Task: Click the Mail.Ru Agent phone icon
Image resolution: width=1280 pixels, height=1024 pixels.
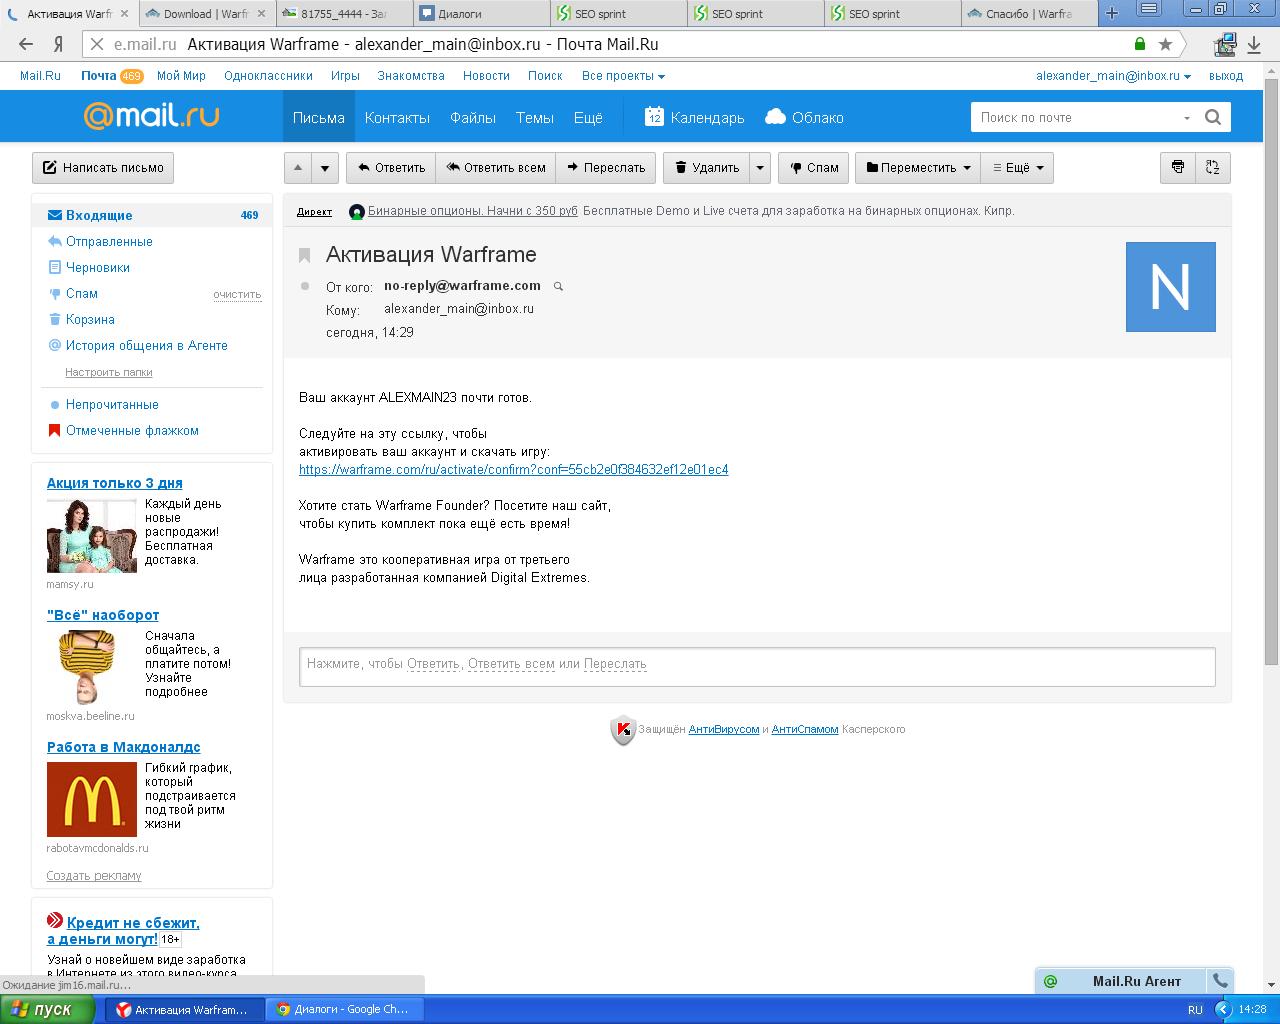Action: point(1220,981)
